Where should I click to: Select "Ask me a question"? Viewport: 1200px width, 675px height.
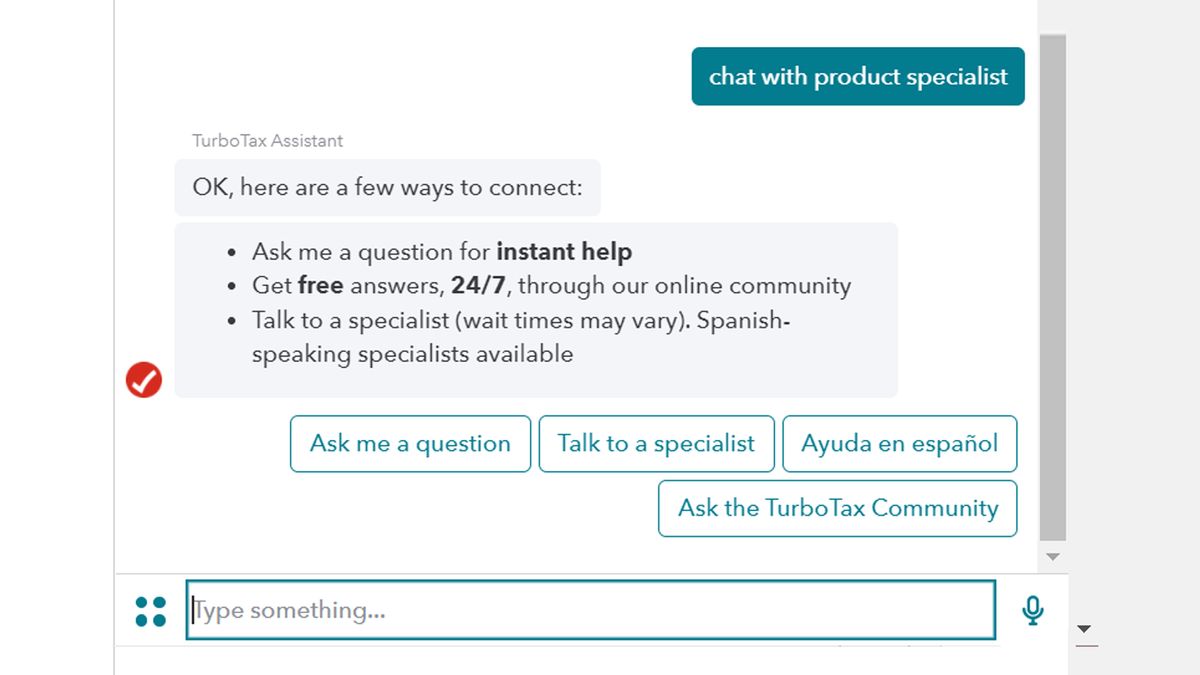409,443
